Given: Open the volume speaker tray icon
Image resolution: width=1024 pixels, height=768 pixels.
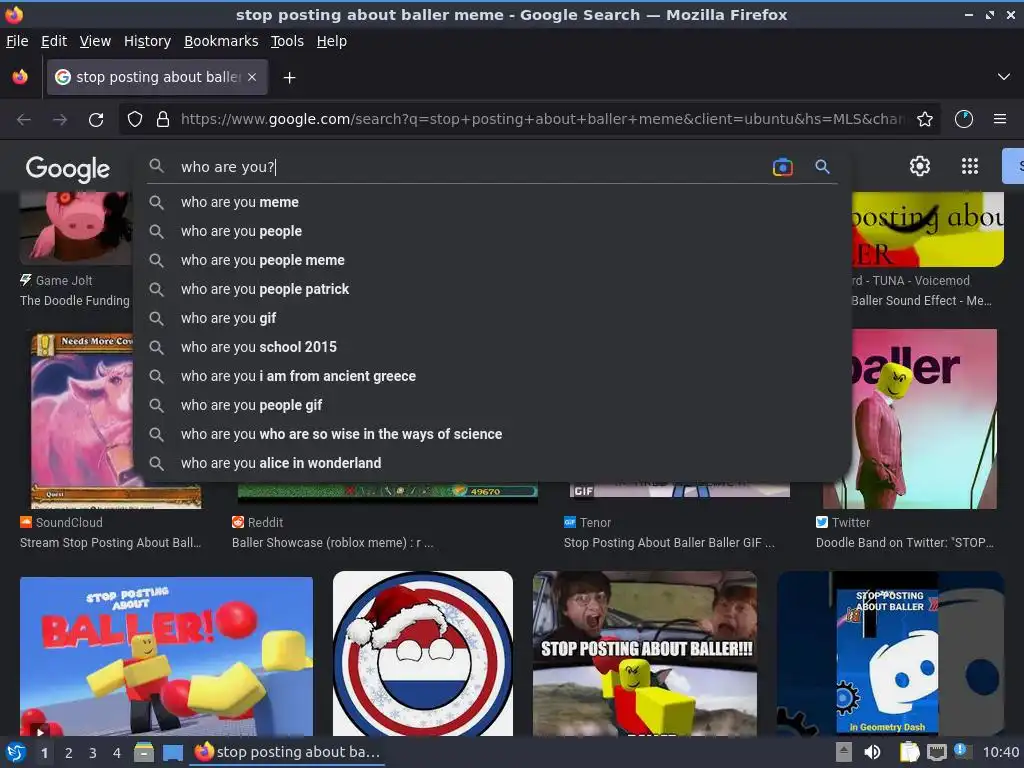Looking at the screenshot, I should tap(872, 752).
